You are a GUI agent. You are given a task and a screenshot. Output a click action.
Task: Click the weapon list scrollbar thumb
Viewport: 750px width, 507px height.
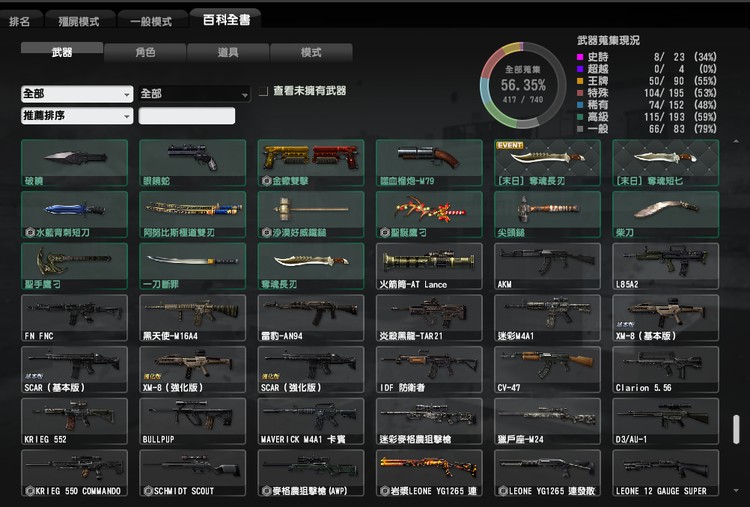point(736,428)
